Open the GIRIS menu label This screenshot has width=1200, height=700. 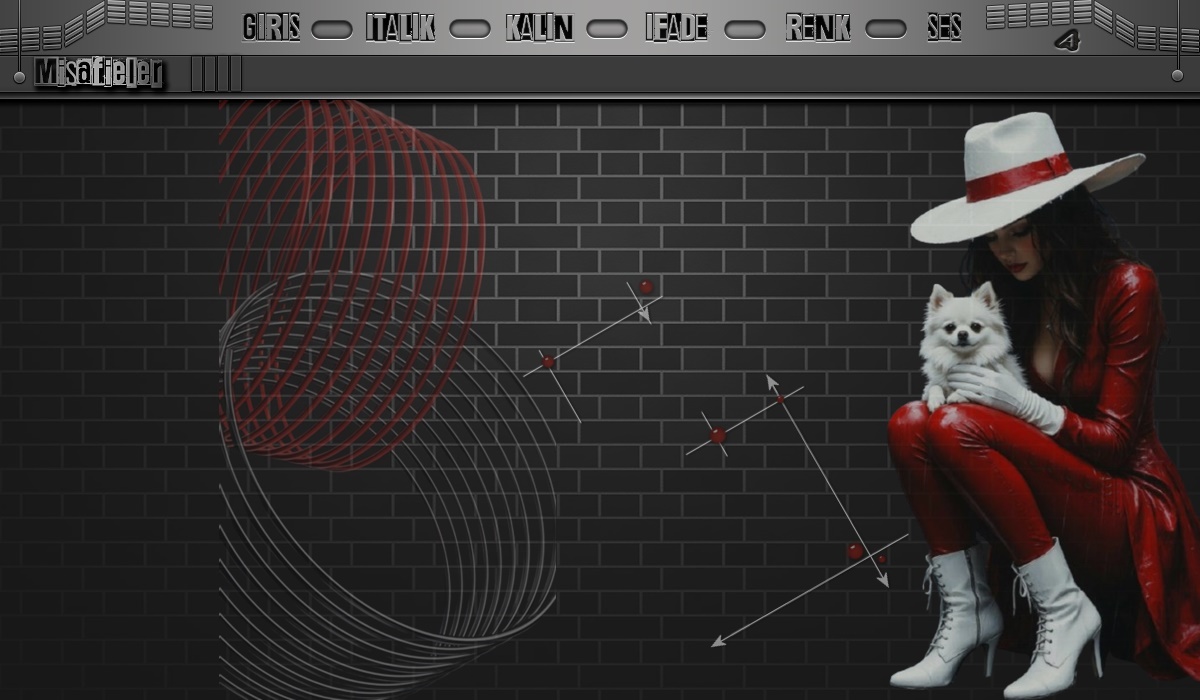271,28
